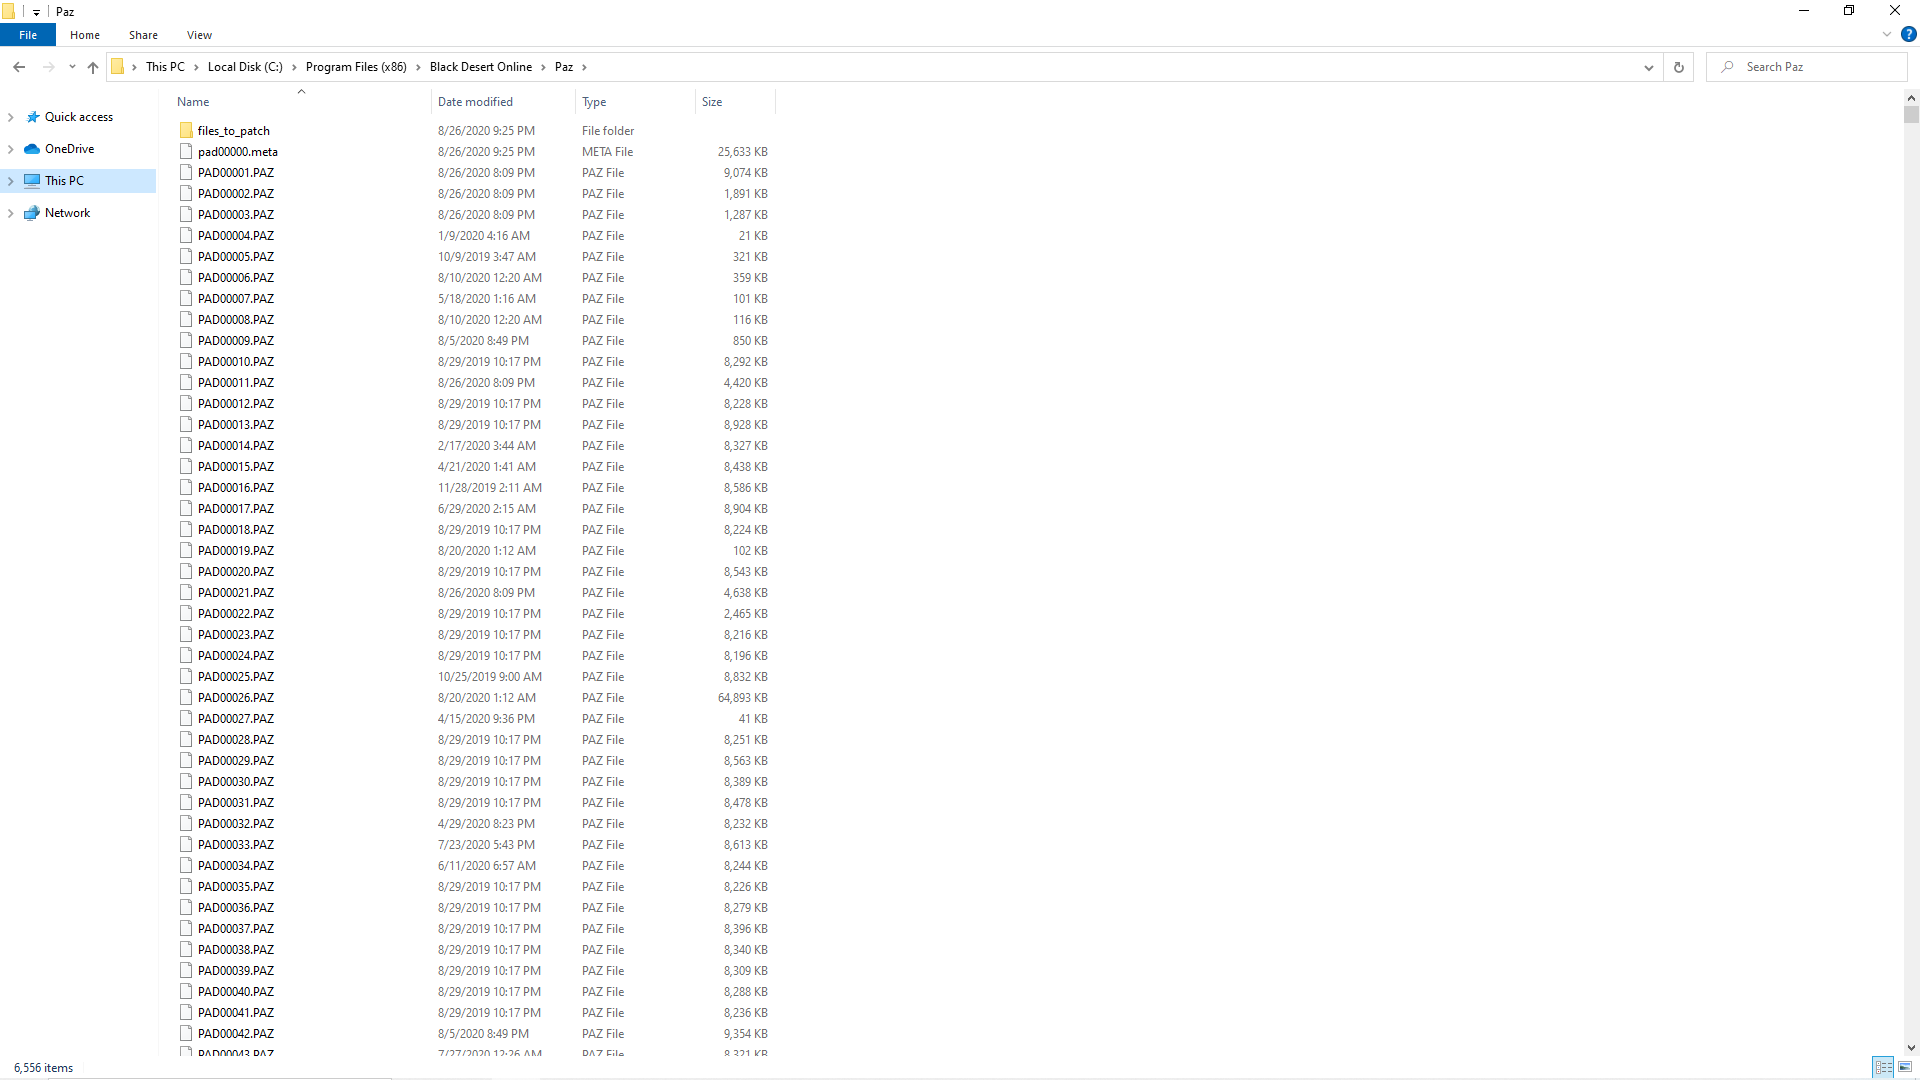The width and height of the screenshot is (1920, 1080).
Task: Expand the Network tree node
Action: 11,213
